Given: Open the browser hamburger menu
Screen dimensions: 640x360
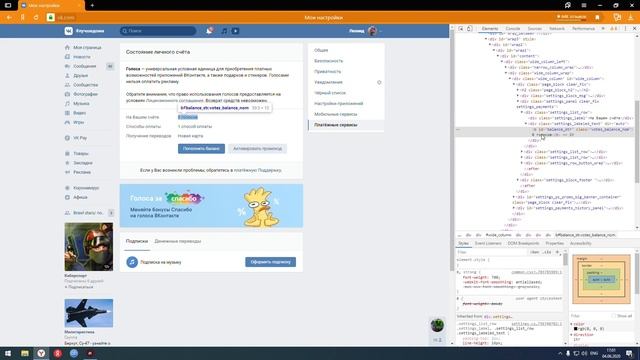Looking at the screenshot, I should (584, 5).
